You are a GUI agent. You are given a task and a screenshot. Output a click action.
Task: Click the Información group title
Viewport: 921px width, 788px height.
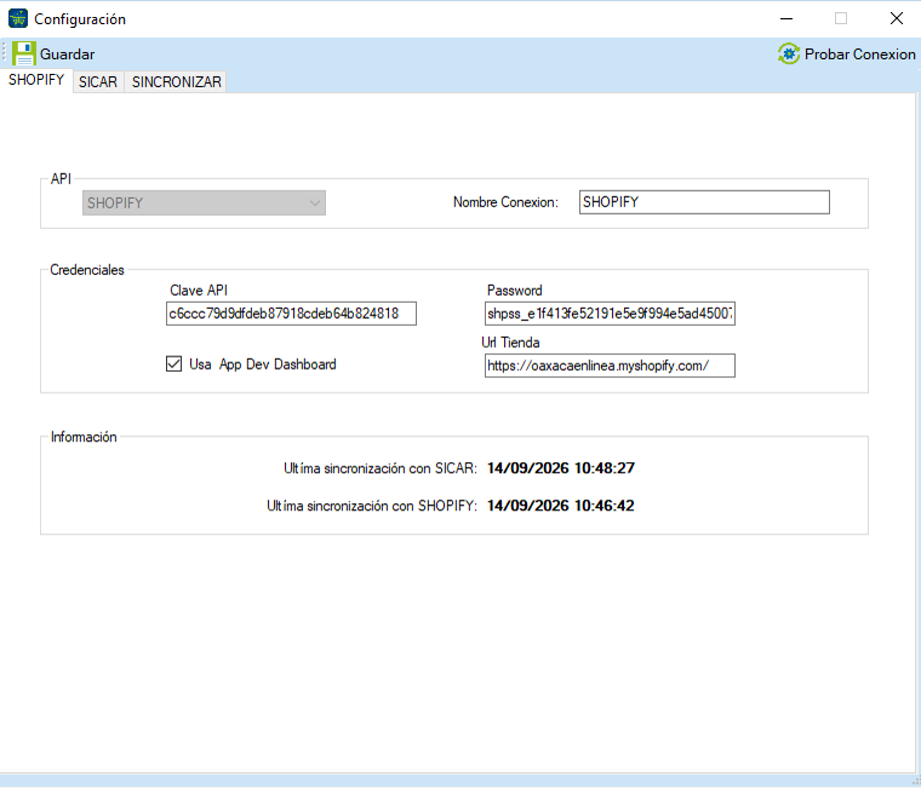(83, 437)
